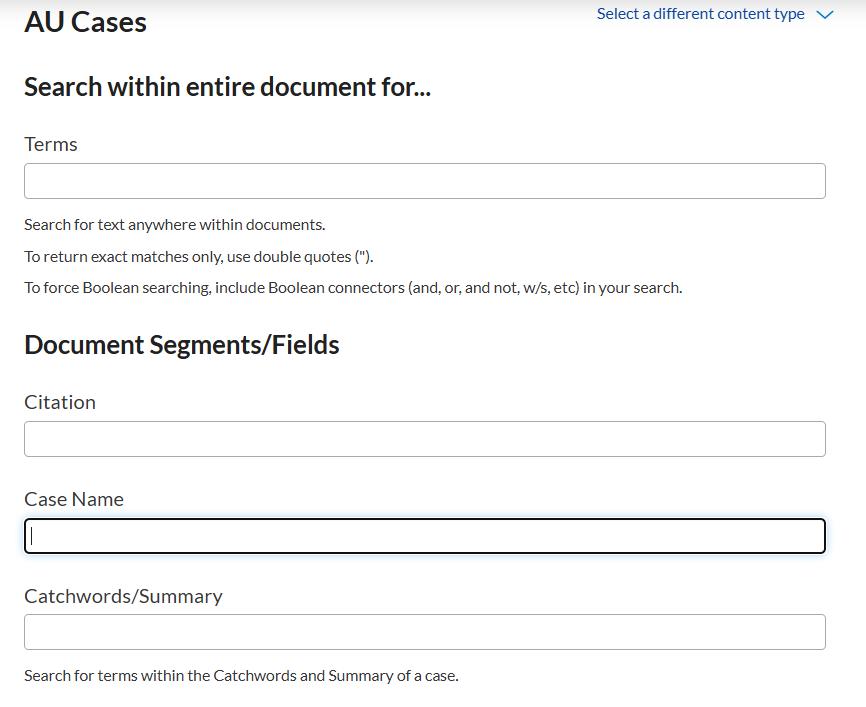The image size is (866, 707).
Task: Click the 'Document Segments/Fields' section heading
Action: tap(182, 345)
